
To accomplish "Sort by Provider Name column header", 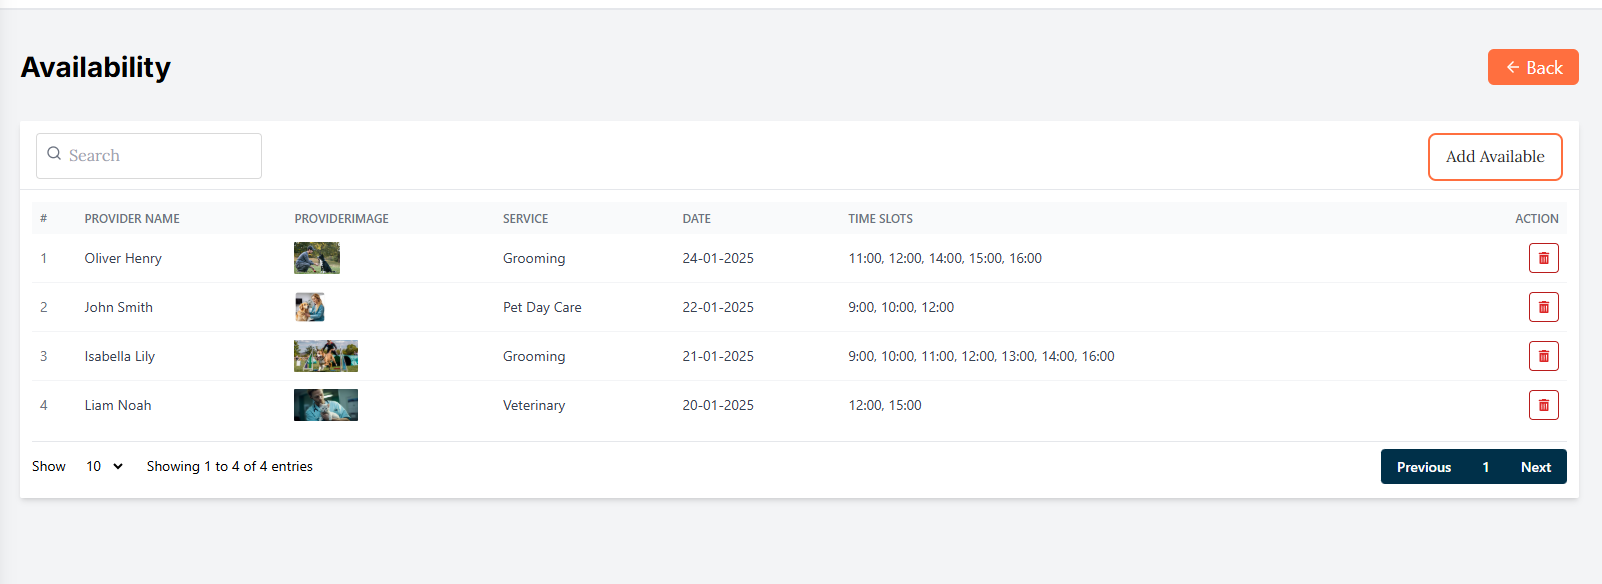I will [132, 218].
